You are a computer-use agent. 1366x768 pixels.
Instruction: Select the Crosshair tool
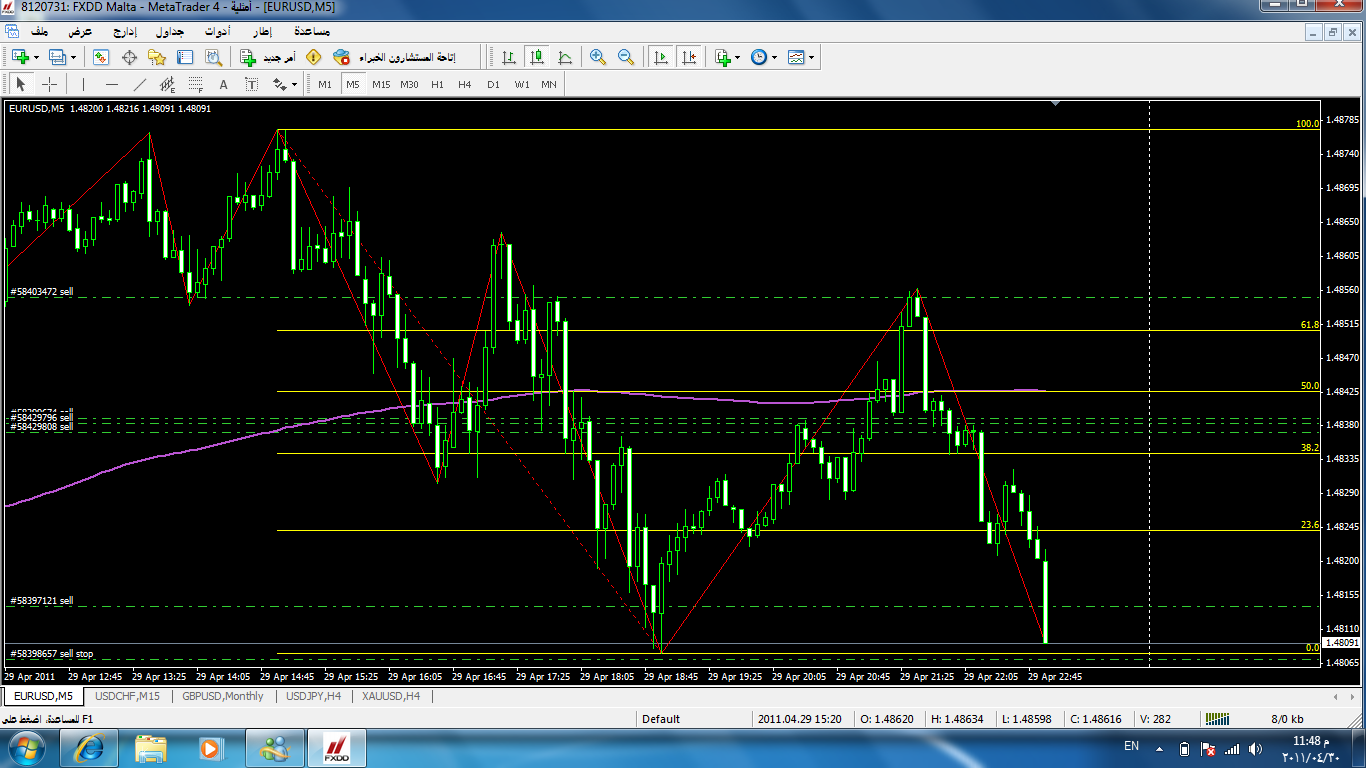pos(49,85)
